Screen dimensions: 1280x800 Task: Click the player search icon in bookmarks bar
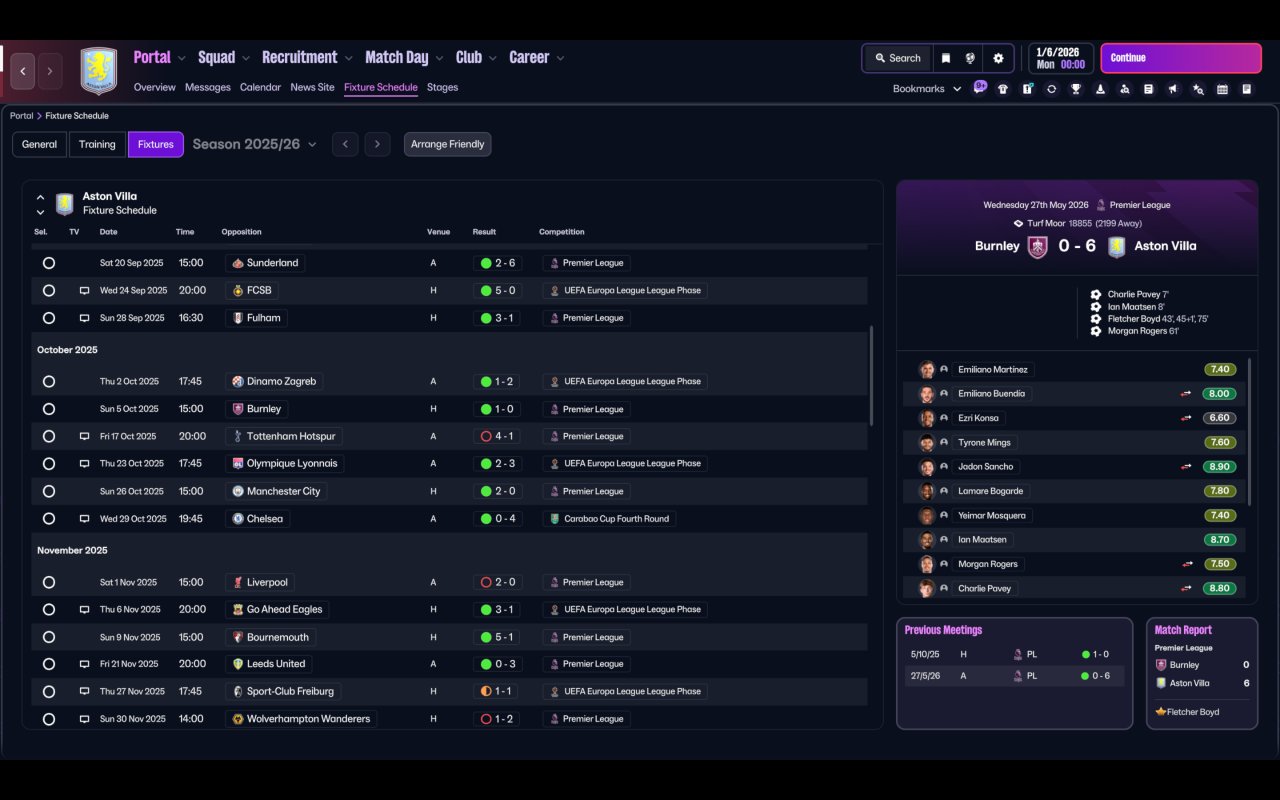[x=1124, y=89]
